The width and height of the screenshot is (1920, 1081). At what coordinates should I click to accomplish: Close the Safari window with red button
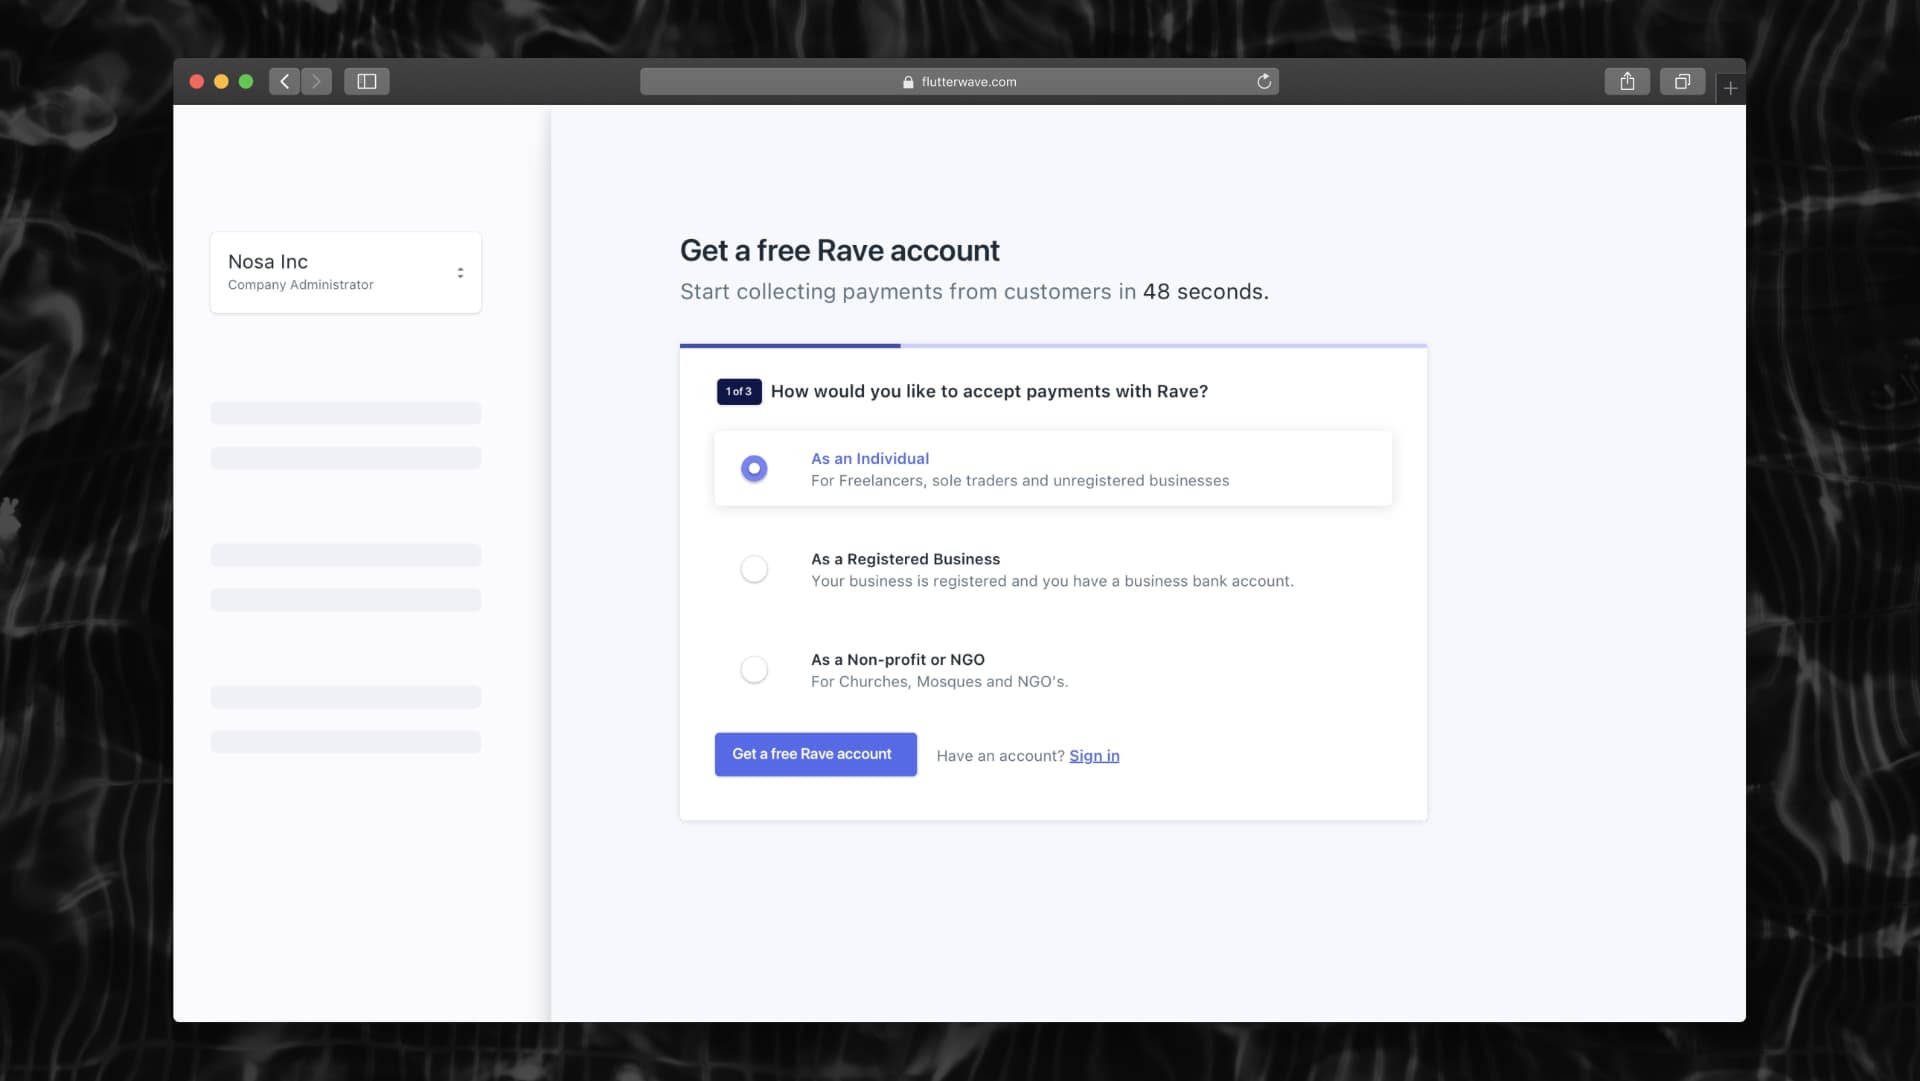point(197,82)
